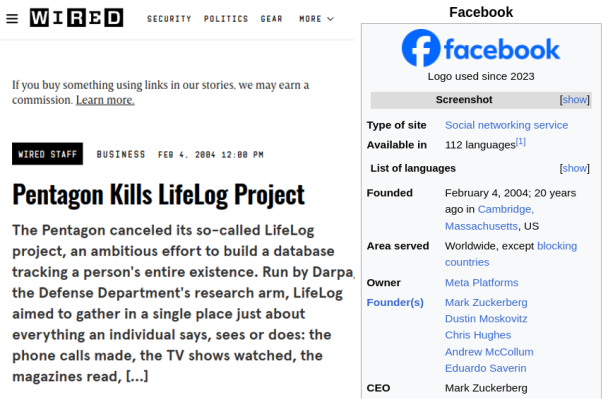Open the Eduardo Saverin link

click(x=485, y=368)
